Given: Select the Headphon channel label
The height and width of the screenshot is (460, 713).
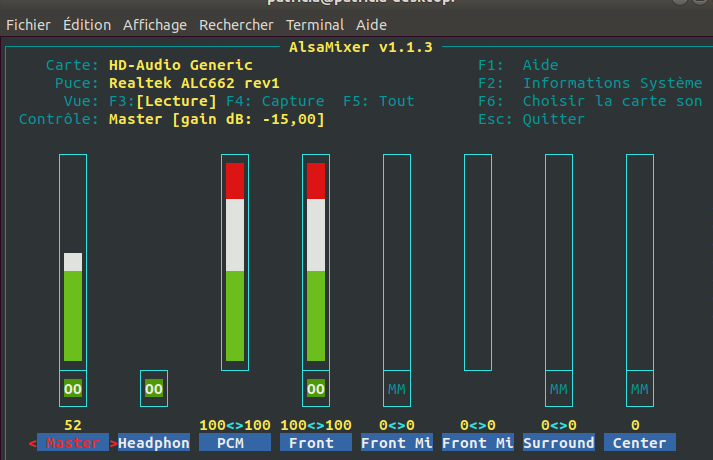Looking at the screenshot, I should point(154,443).
